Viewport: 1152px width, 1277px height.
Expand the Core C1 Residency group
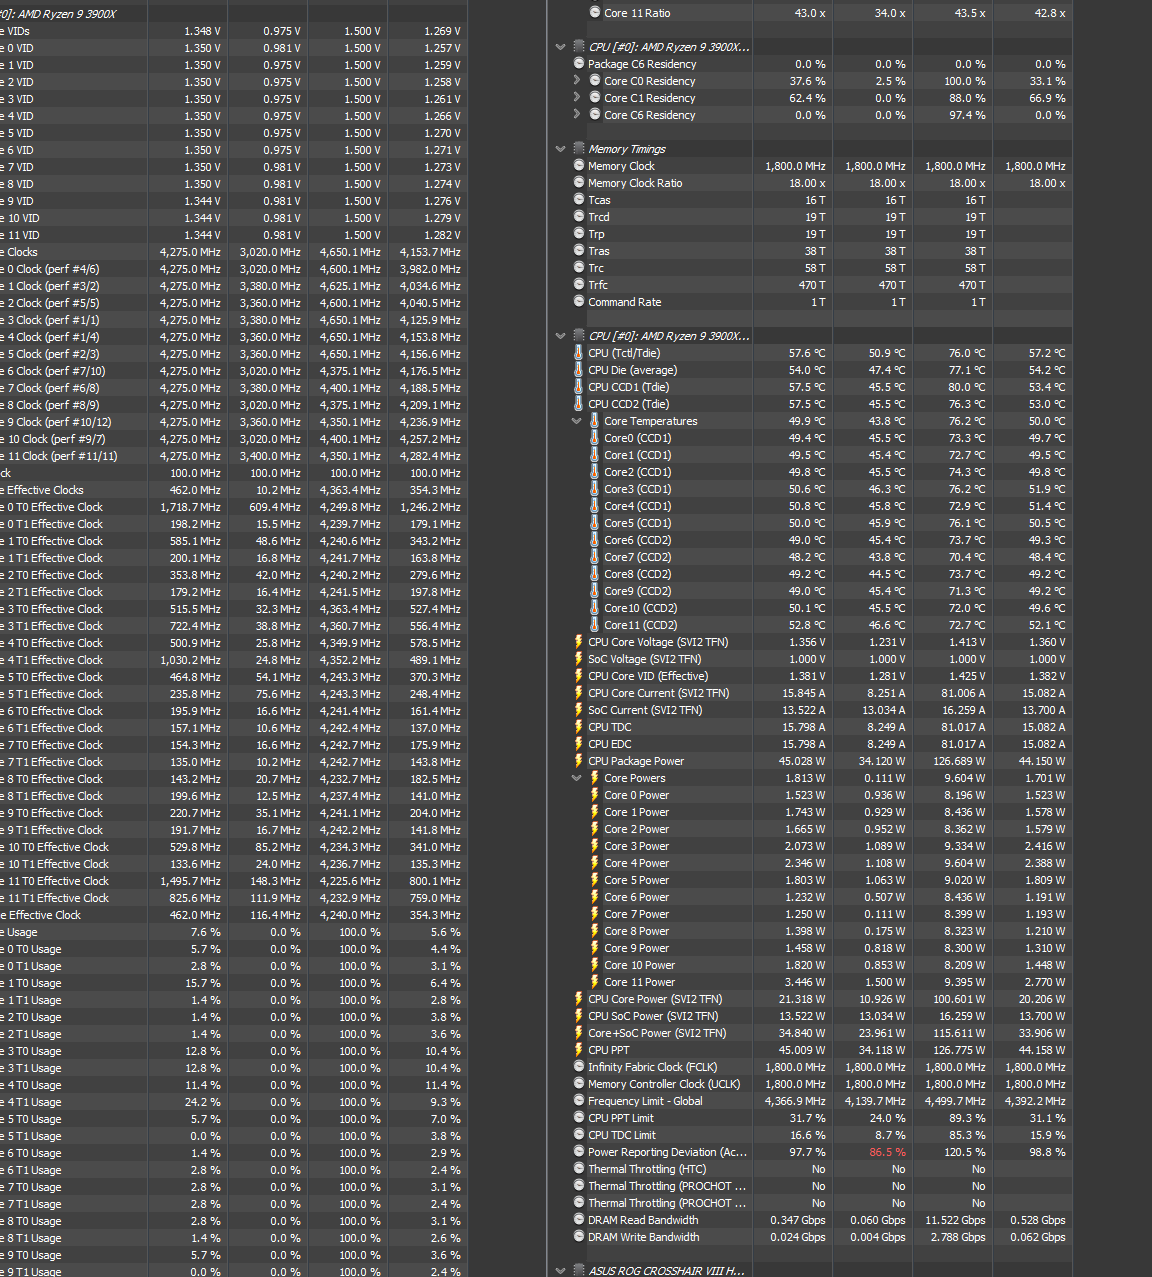tap(577, 98)
